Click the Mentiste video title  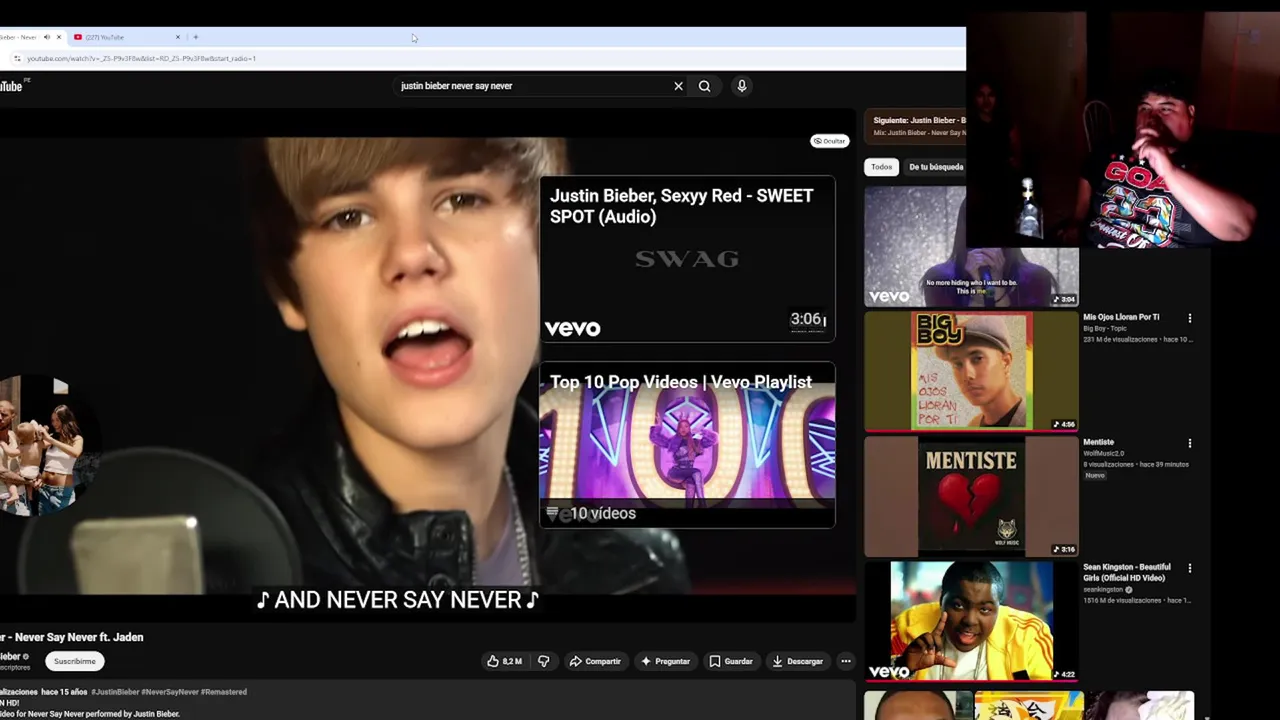click(1098, 442)
